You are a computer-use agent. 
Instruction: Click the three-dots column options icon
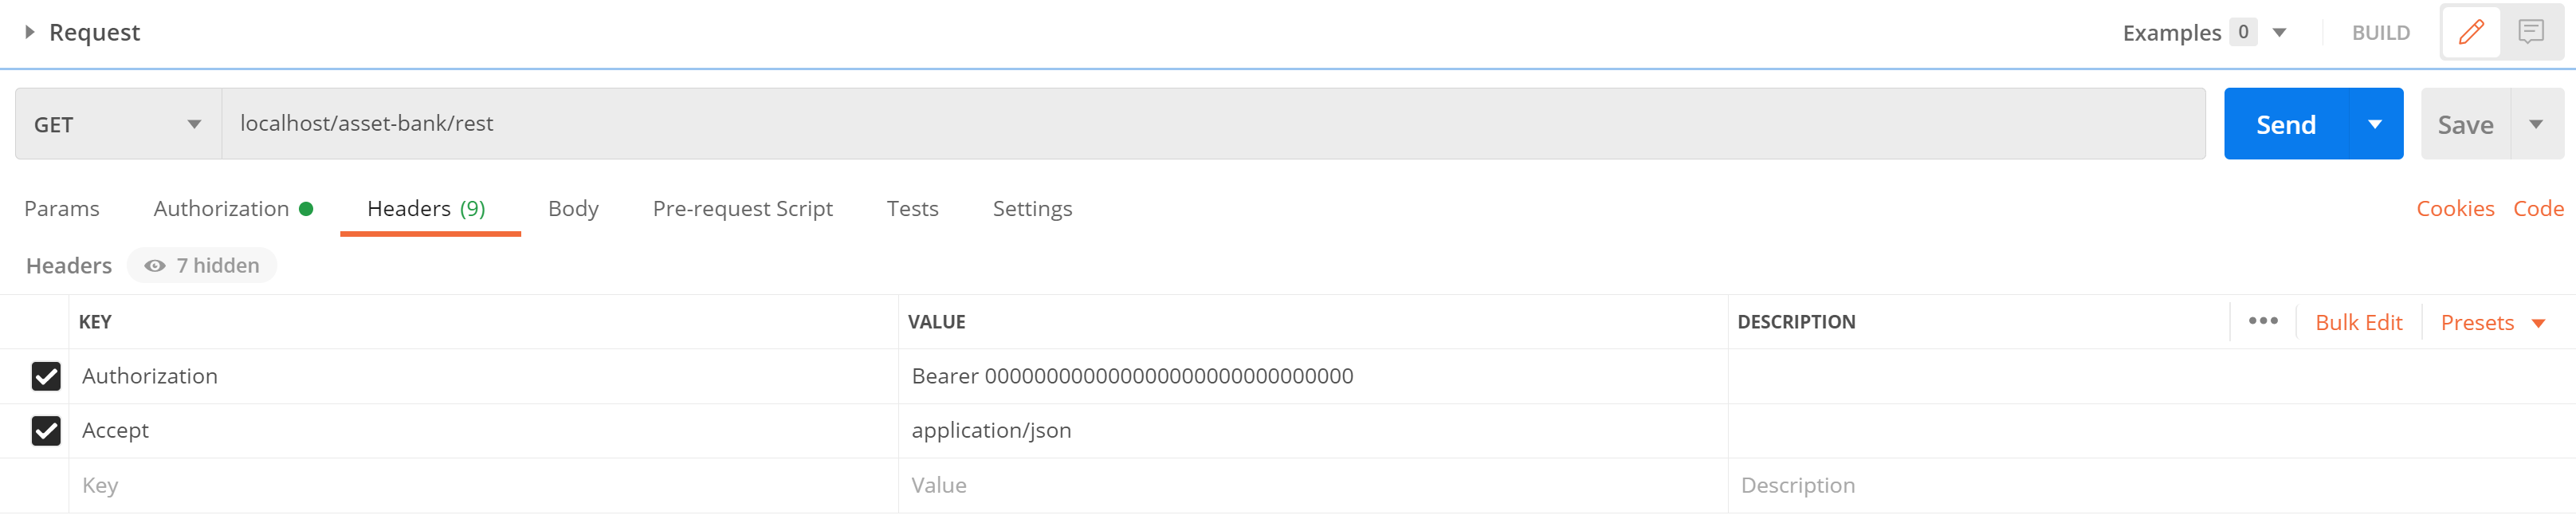click(x=2263, y=321)
